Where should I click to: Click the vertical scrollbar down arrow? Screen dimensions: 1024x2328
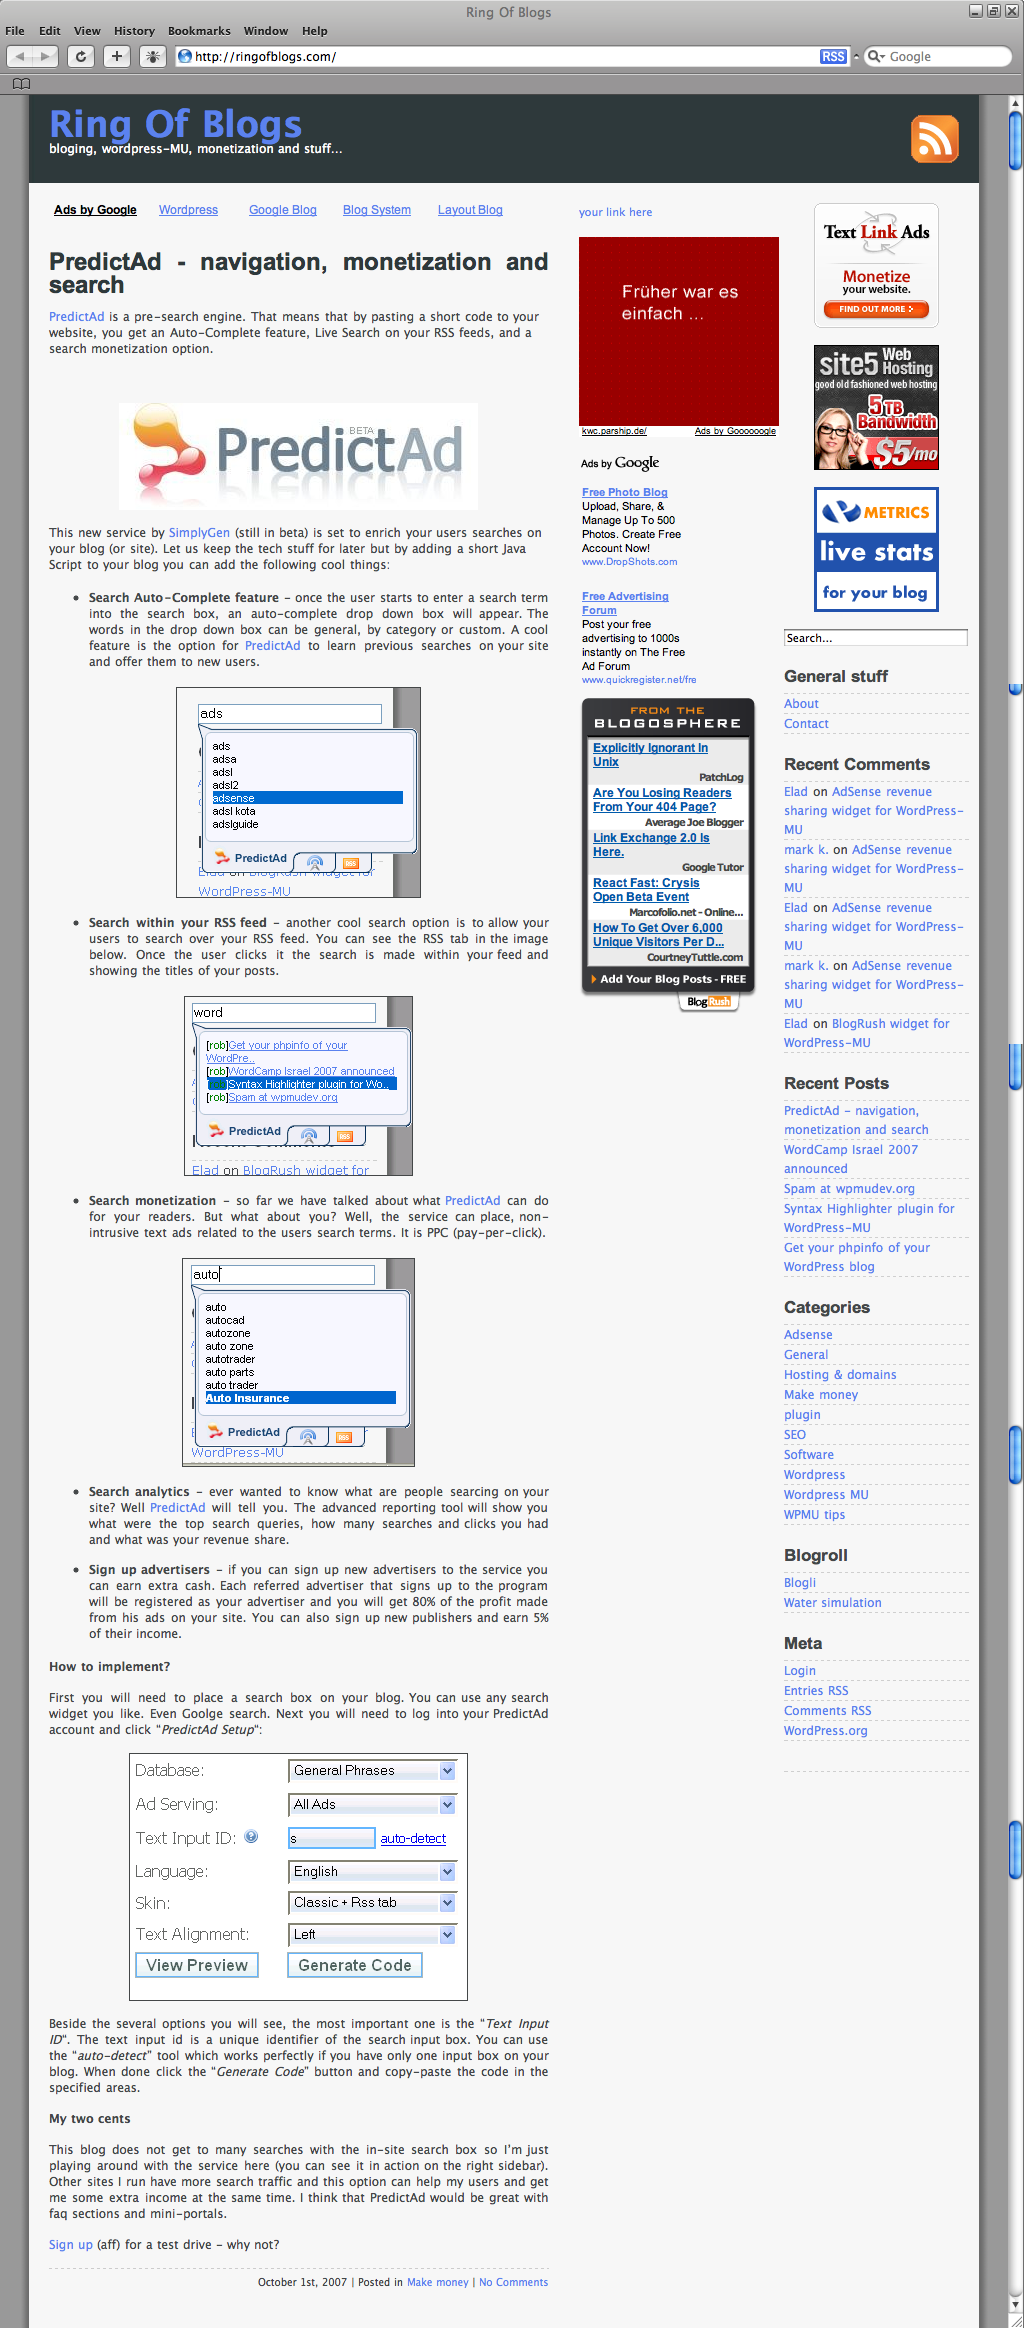(1015, 2304)
